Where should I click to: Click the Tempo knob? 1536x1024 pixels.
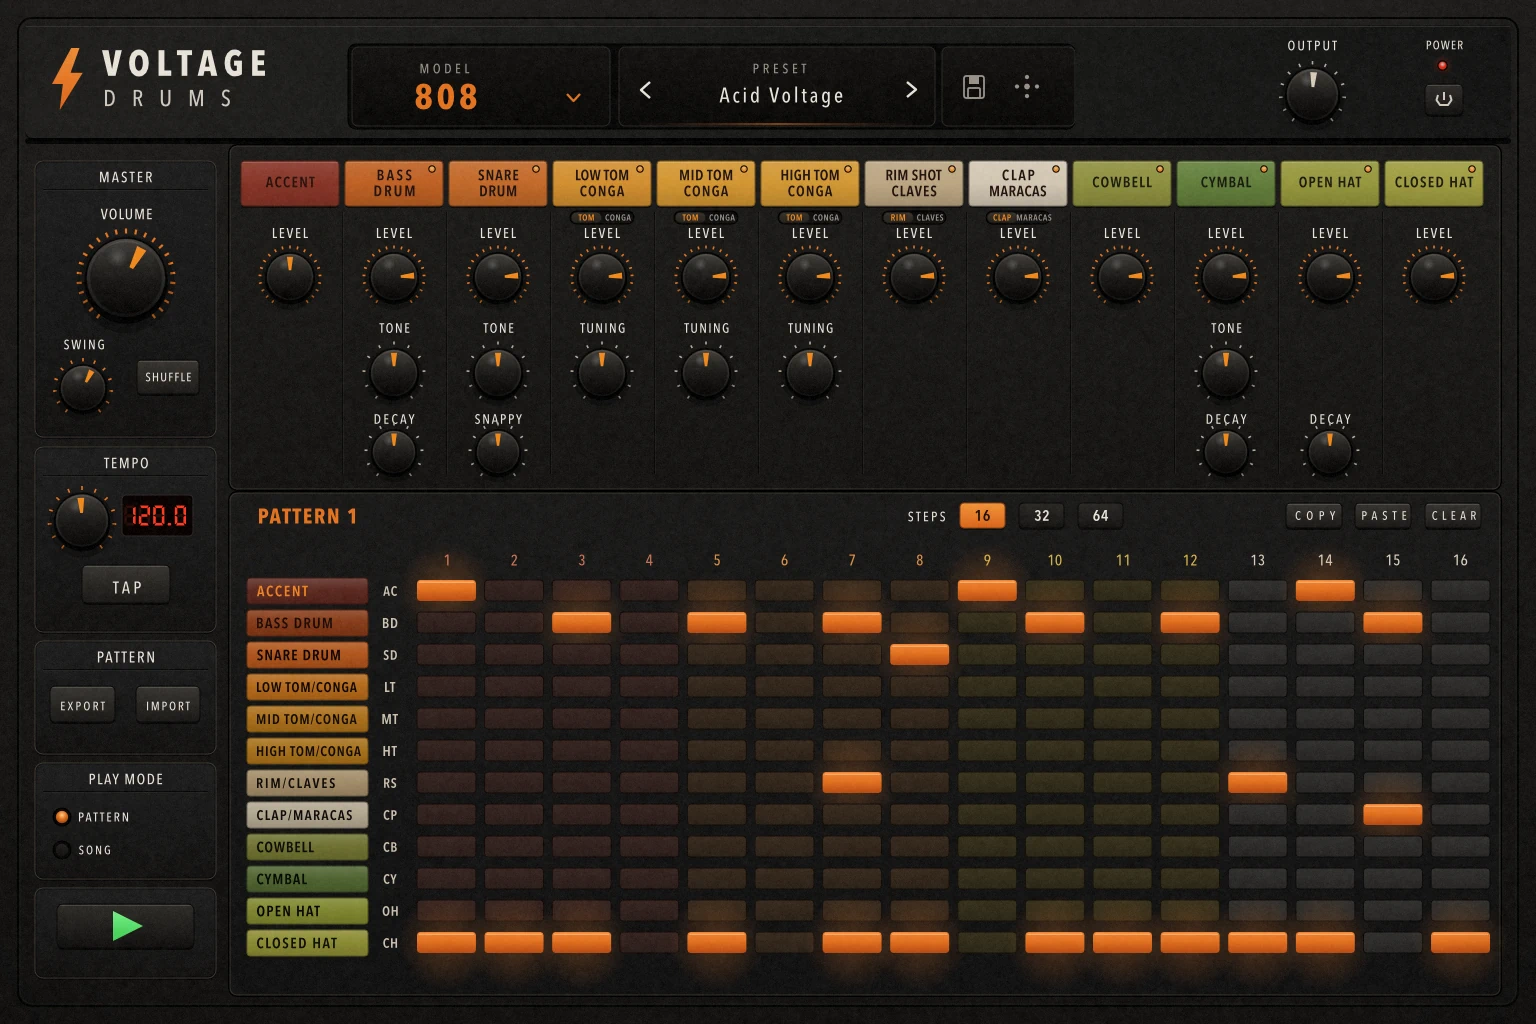(x=81, y=519)
